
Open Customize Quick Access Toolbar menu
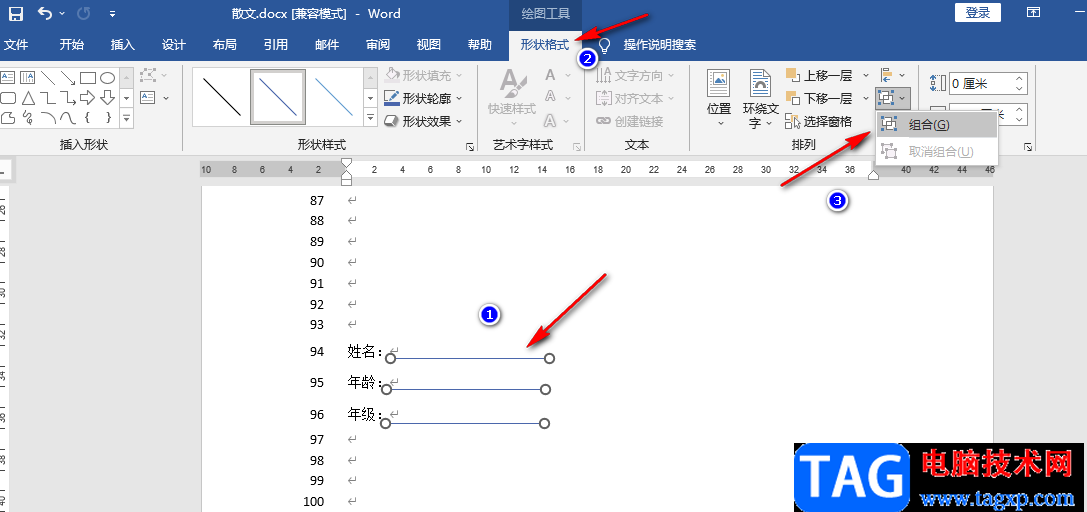click(113, 13)
